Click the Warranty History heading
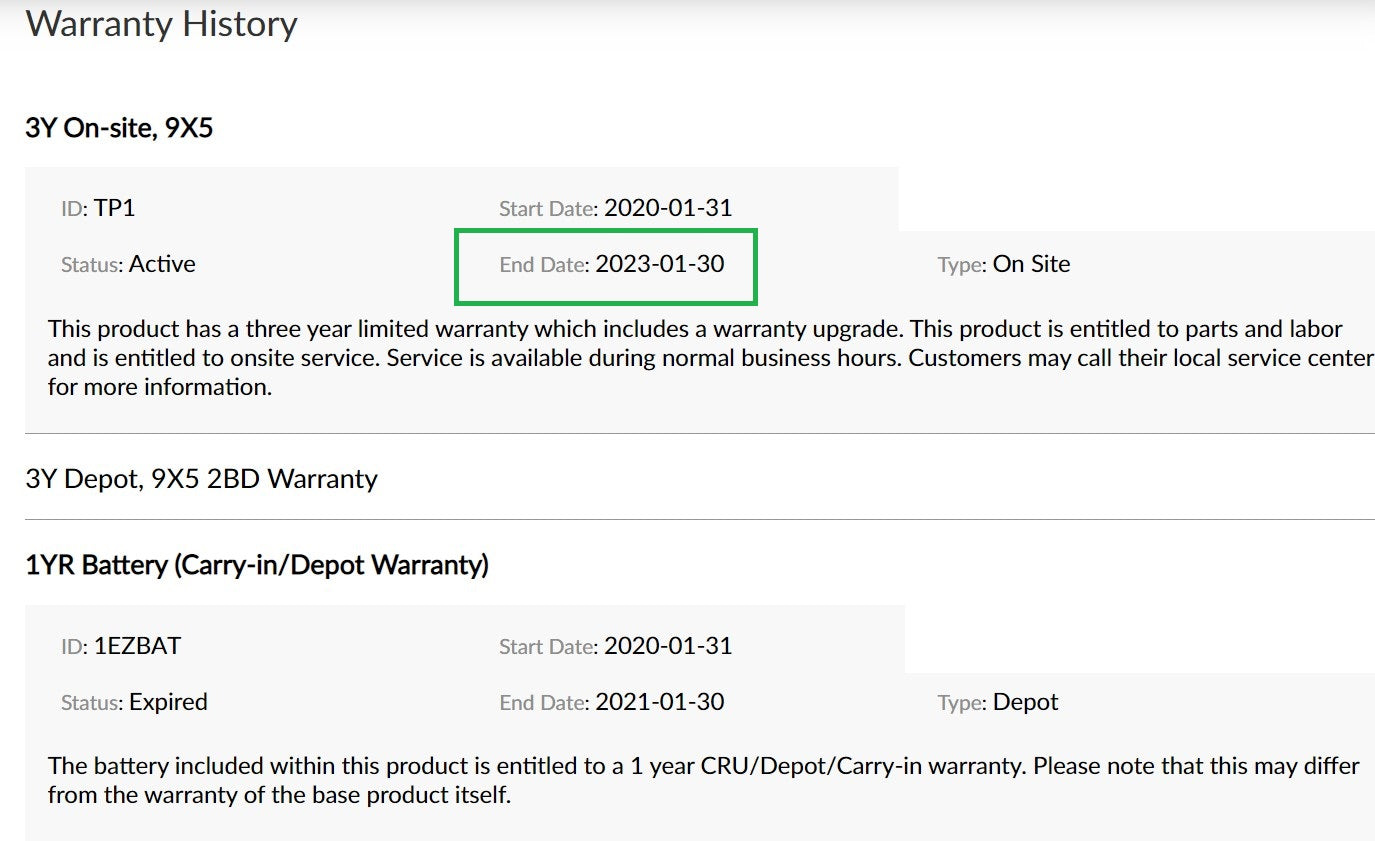The image size is (1375, 841). click(161, 23)
